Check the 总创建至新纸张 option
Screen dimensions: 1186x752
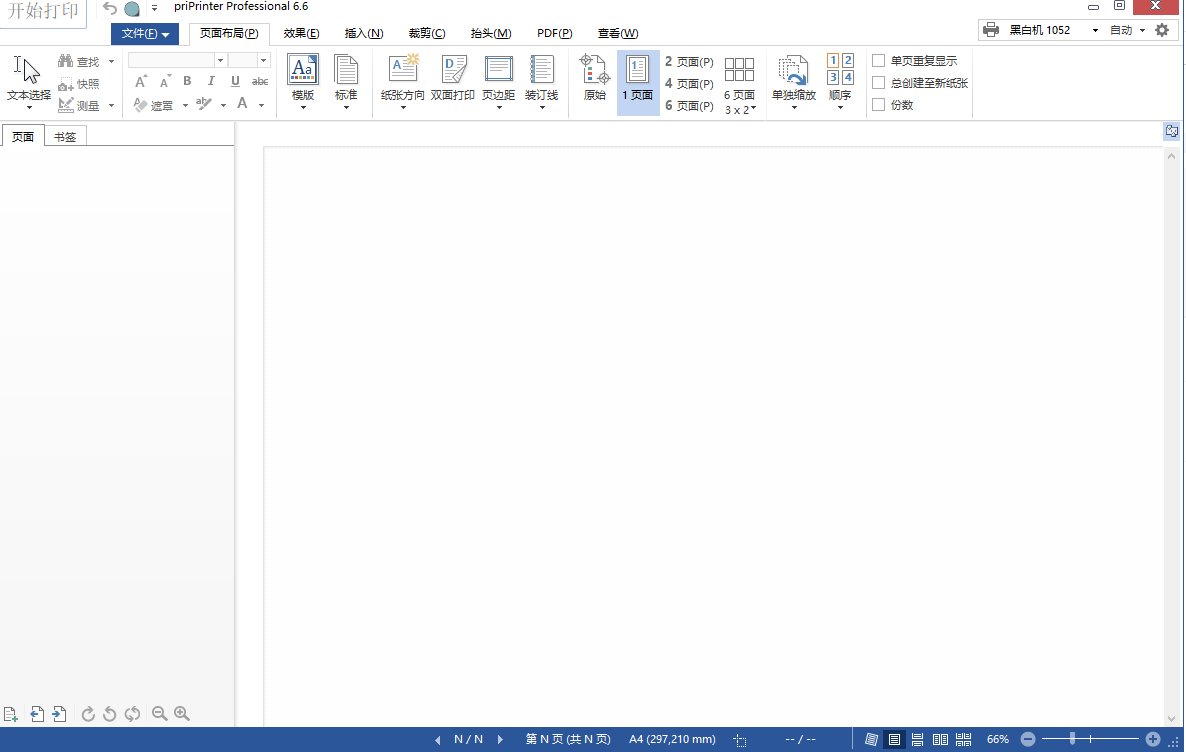pyautogui.click(x=878, y=82)
